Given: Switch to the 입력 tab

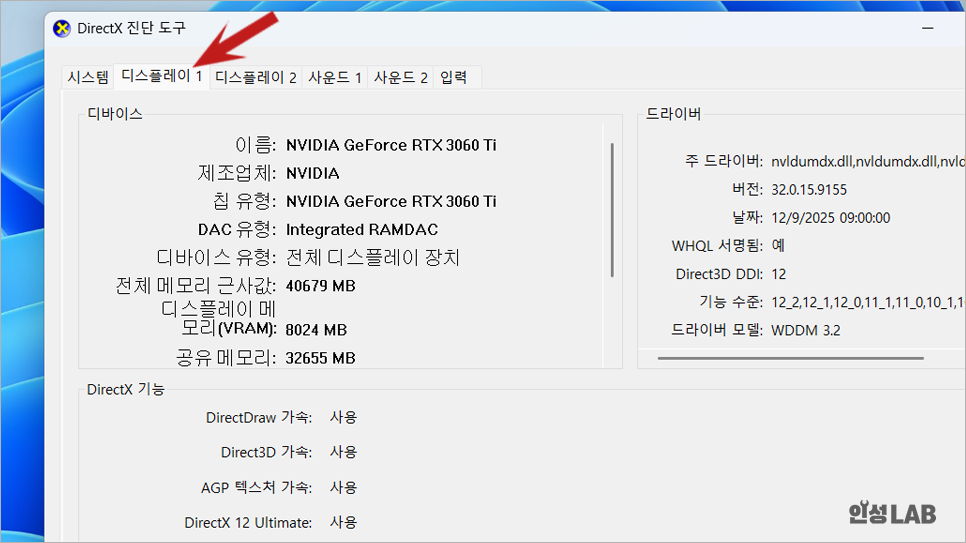Looking at the screenshot, I should coord(453,78).
